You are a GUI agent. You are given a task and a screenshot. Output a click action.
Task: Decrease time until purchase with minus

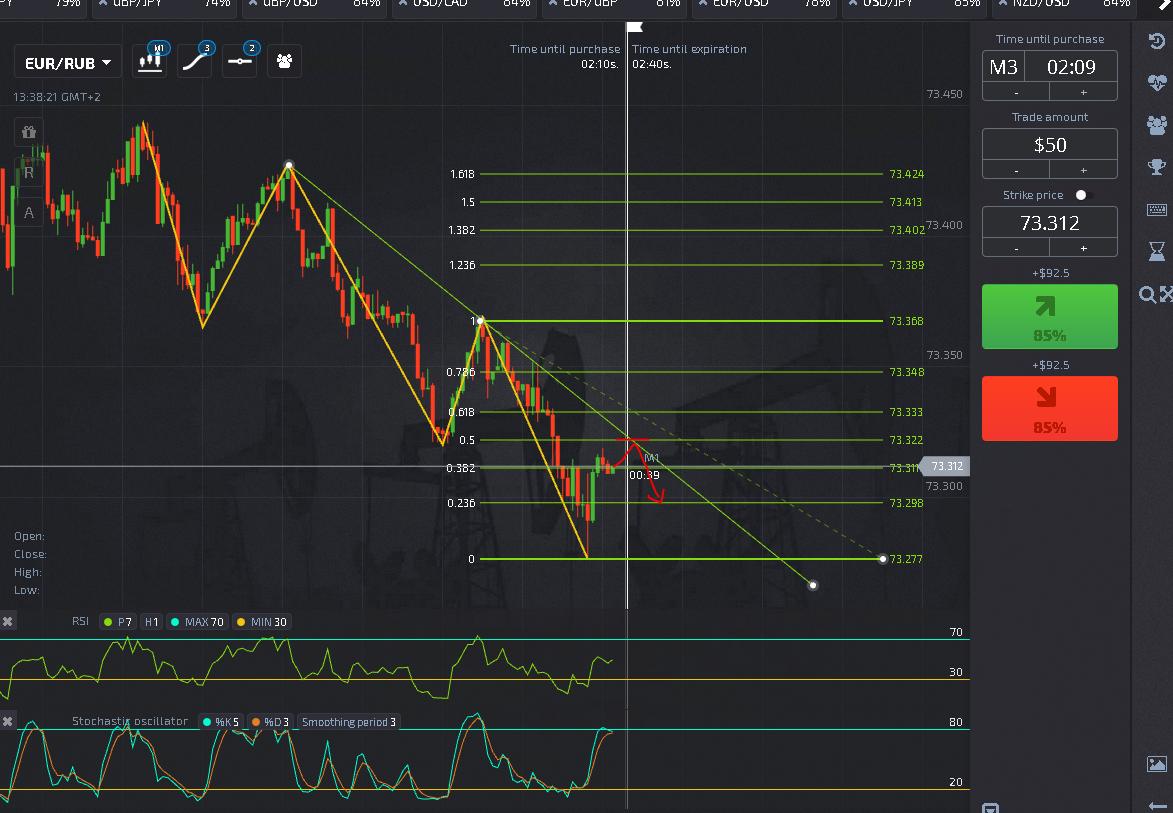click(1016, 92)
